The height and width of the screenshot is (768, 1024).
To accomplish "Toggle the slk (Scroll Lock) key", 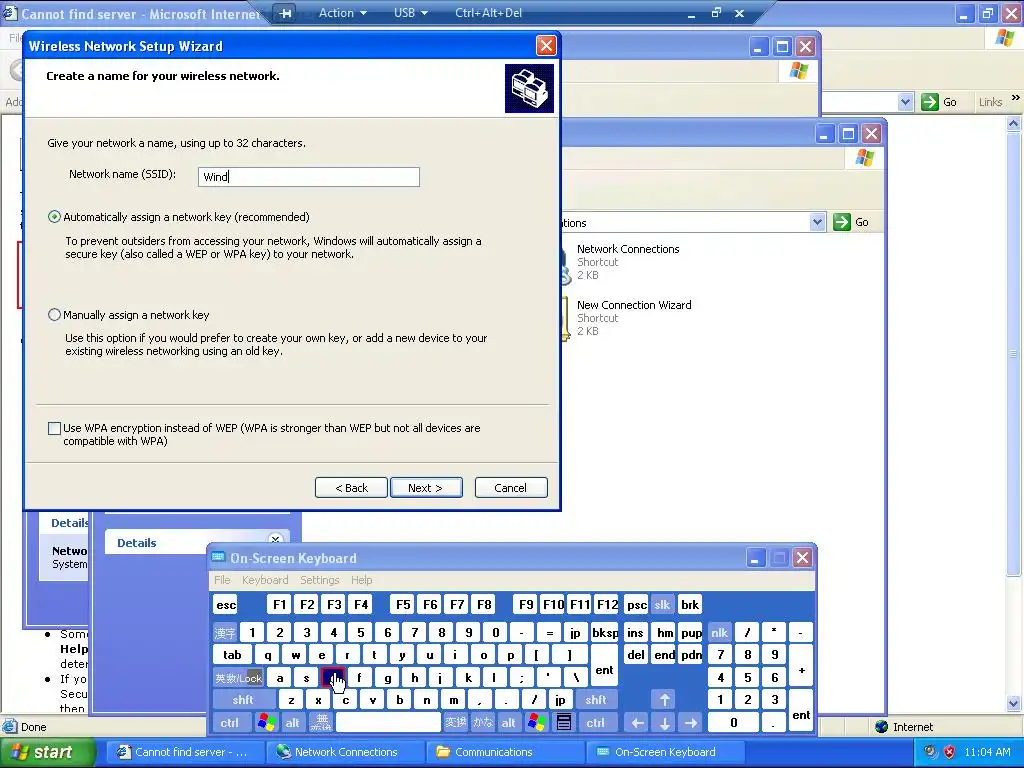I will (x=662, y=605).
